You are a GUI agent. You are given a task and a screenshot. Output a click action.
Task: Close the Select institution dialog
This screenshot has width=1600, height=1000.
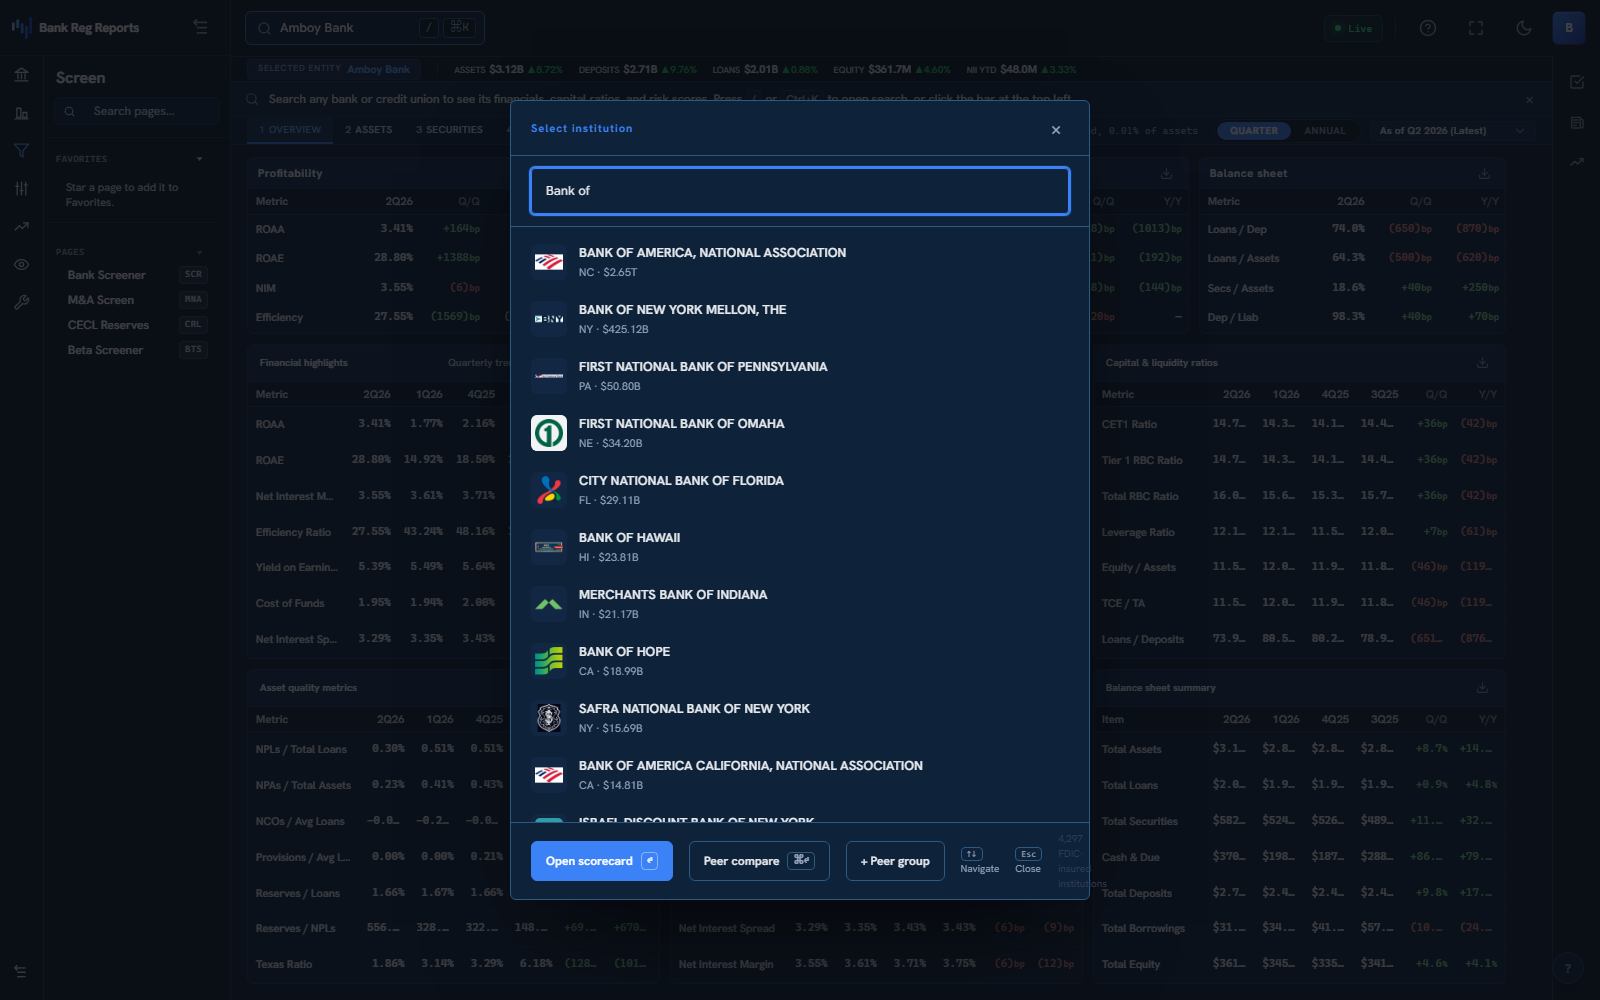(x=1056, y=130)
